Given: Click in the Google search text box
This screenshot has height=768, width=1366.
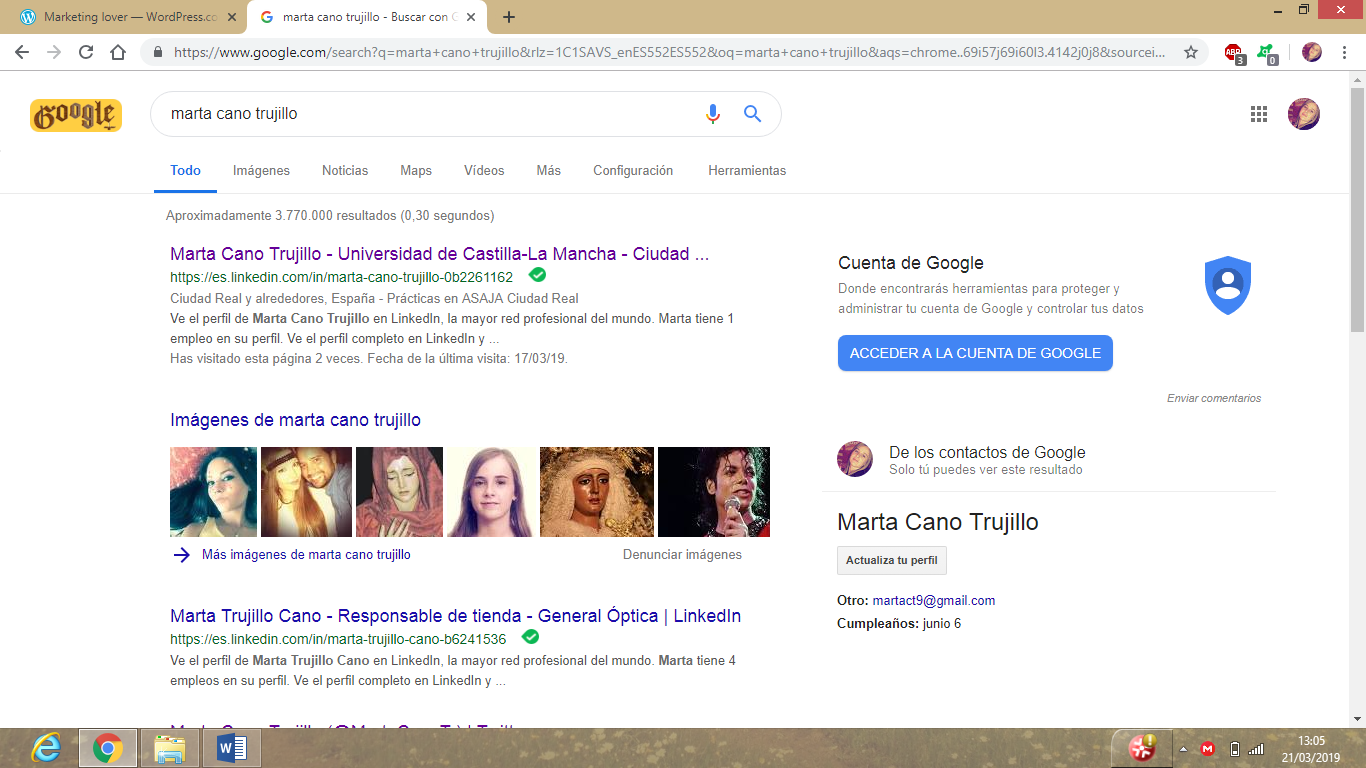Looking at the screenshot, I should click(x=430, y=114).
